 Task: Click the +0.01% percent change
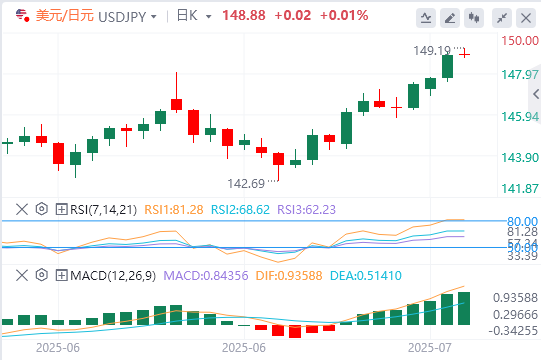click(x=344, y=16)
